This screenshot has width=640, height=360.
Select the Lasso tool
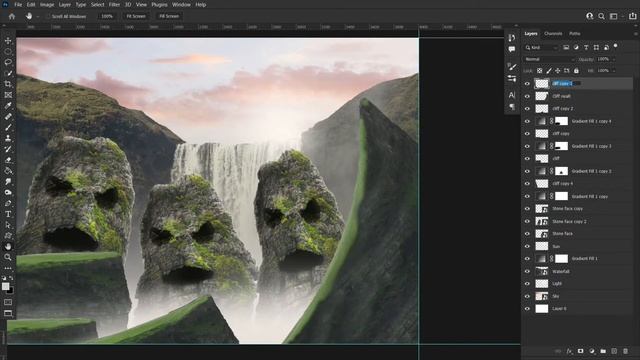(8, 62)
